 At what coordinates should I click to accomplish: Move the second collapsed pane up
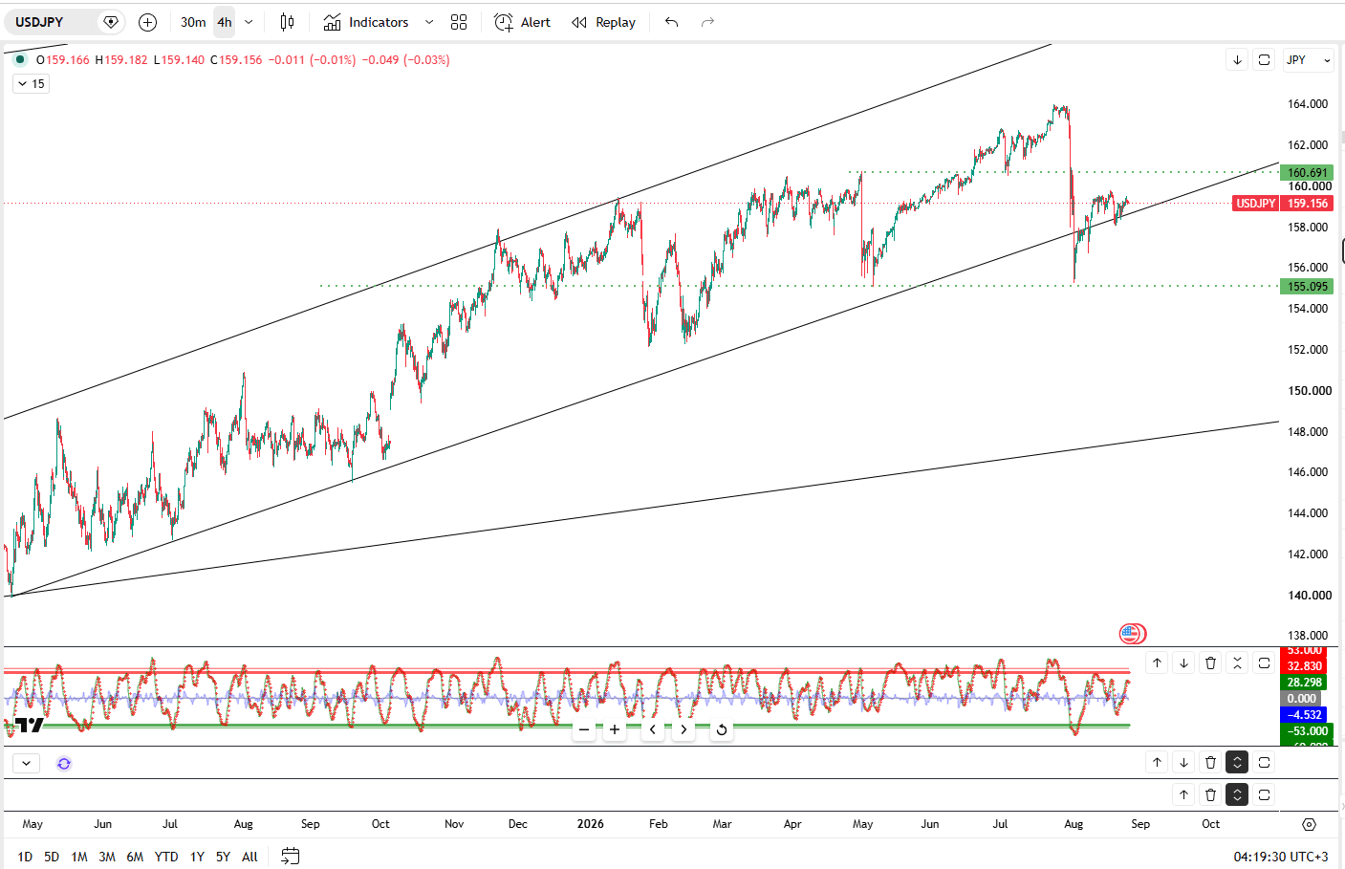[1157, 763]
